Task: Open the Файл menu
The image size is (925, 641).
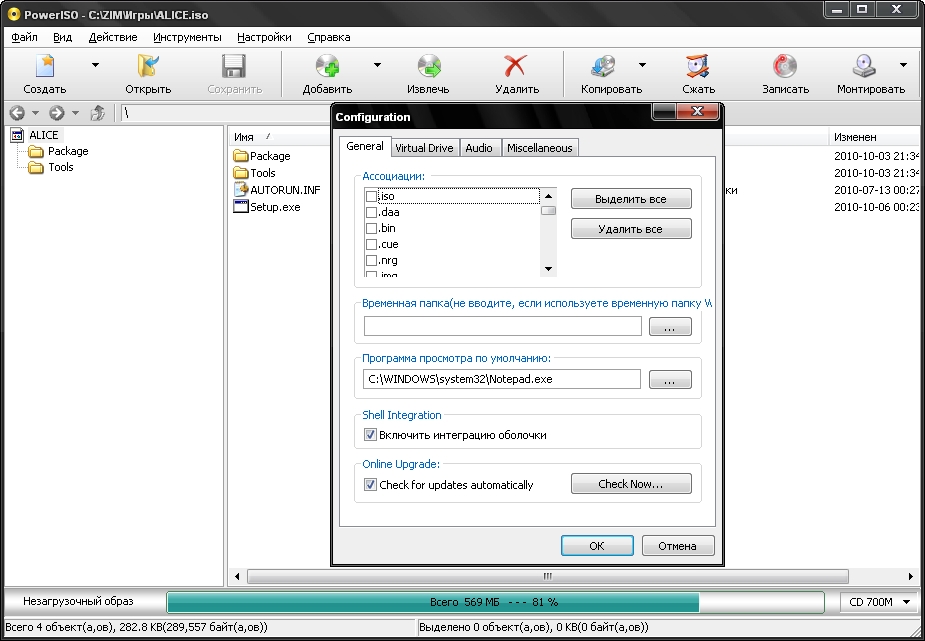Action: 24,37
